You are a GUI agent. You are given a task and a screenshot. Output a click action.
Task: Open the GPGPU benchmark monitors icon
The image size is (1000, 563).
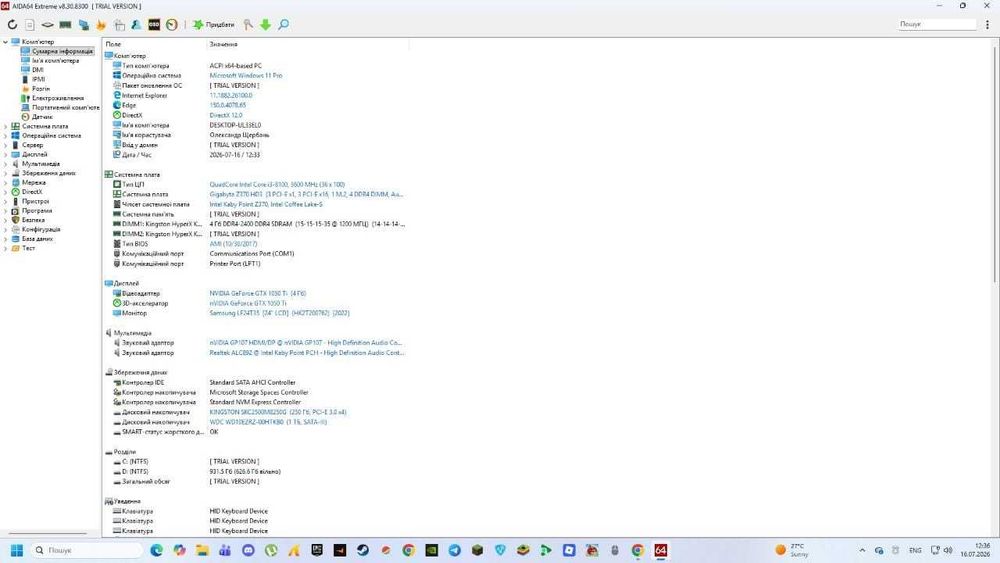tap(84, 24)
